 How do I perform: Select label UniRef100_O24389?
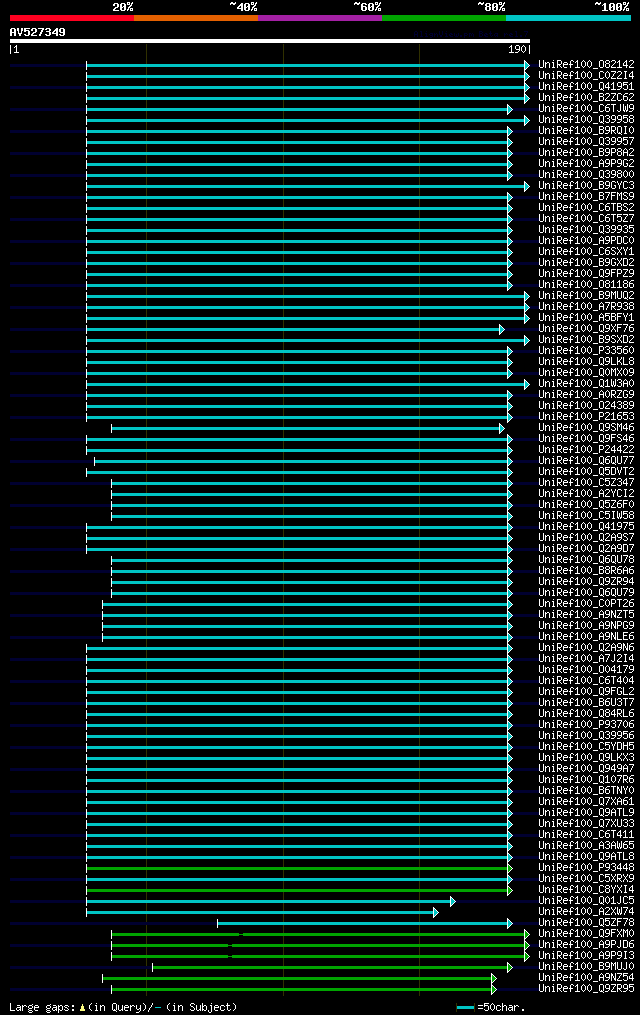(x=586, y=405)
